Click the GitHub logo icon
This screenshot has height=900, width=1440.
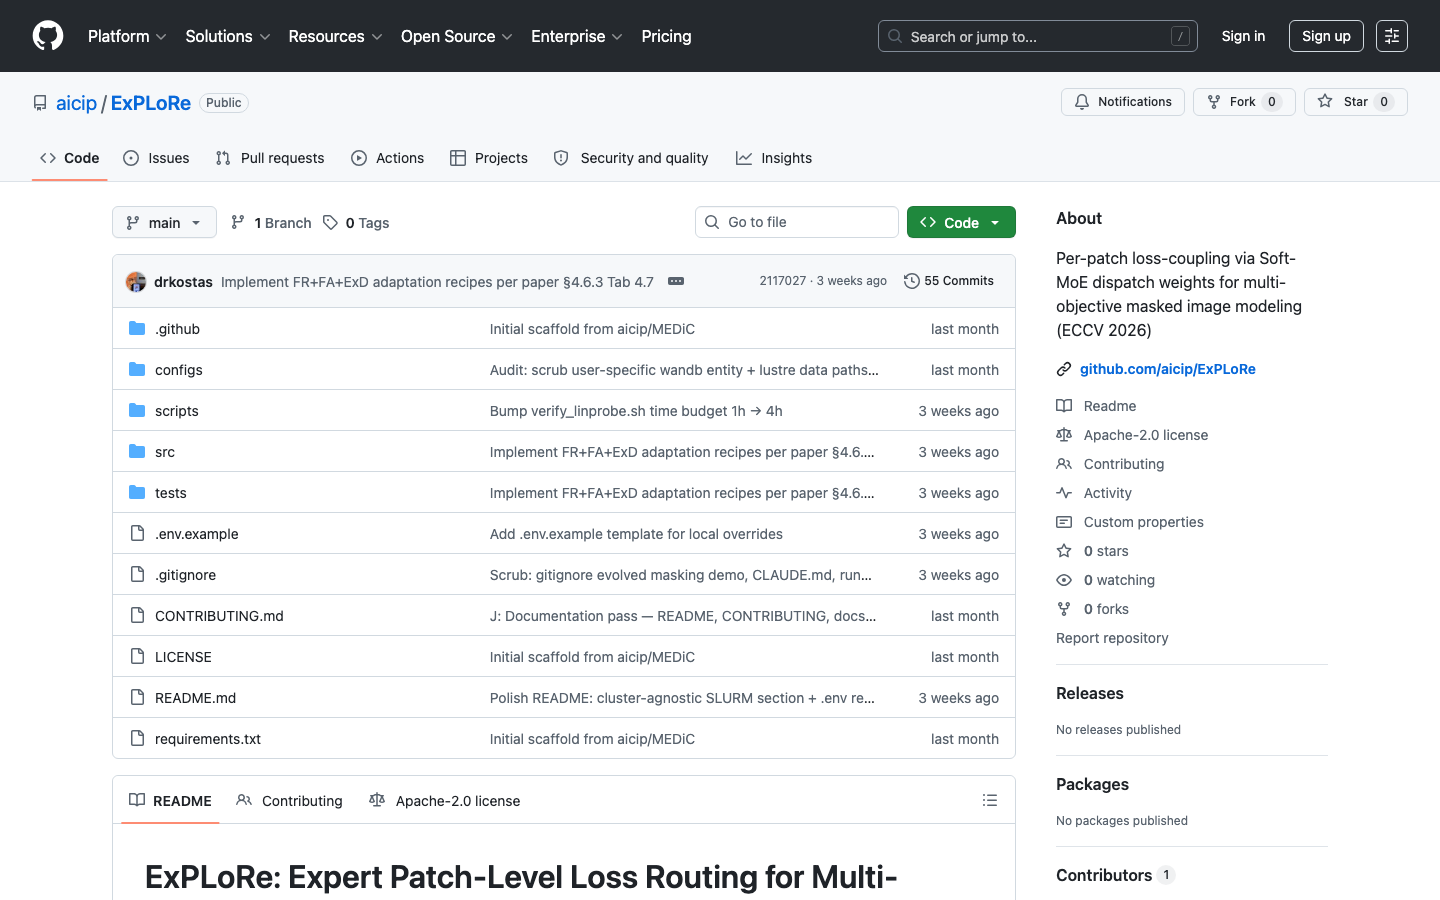pos(48,36)
